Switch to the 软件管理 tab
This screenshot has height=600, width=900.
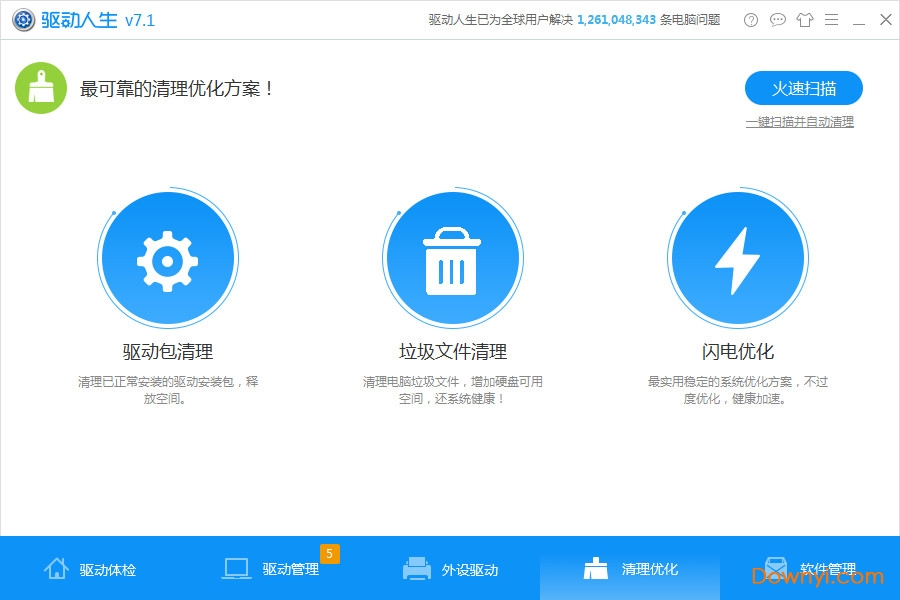(x=810, y=570)
